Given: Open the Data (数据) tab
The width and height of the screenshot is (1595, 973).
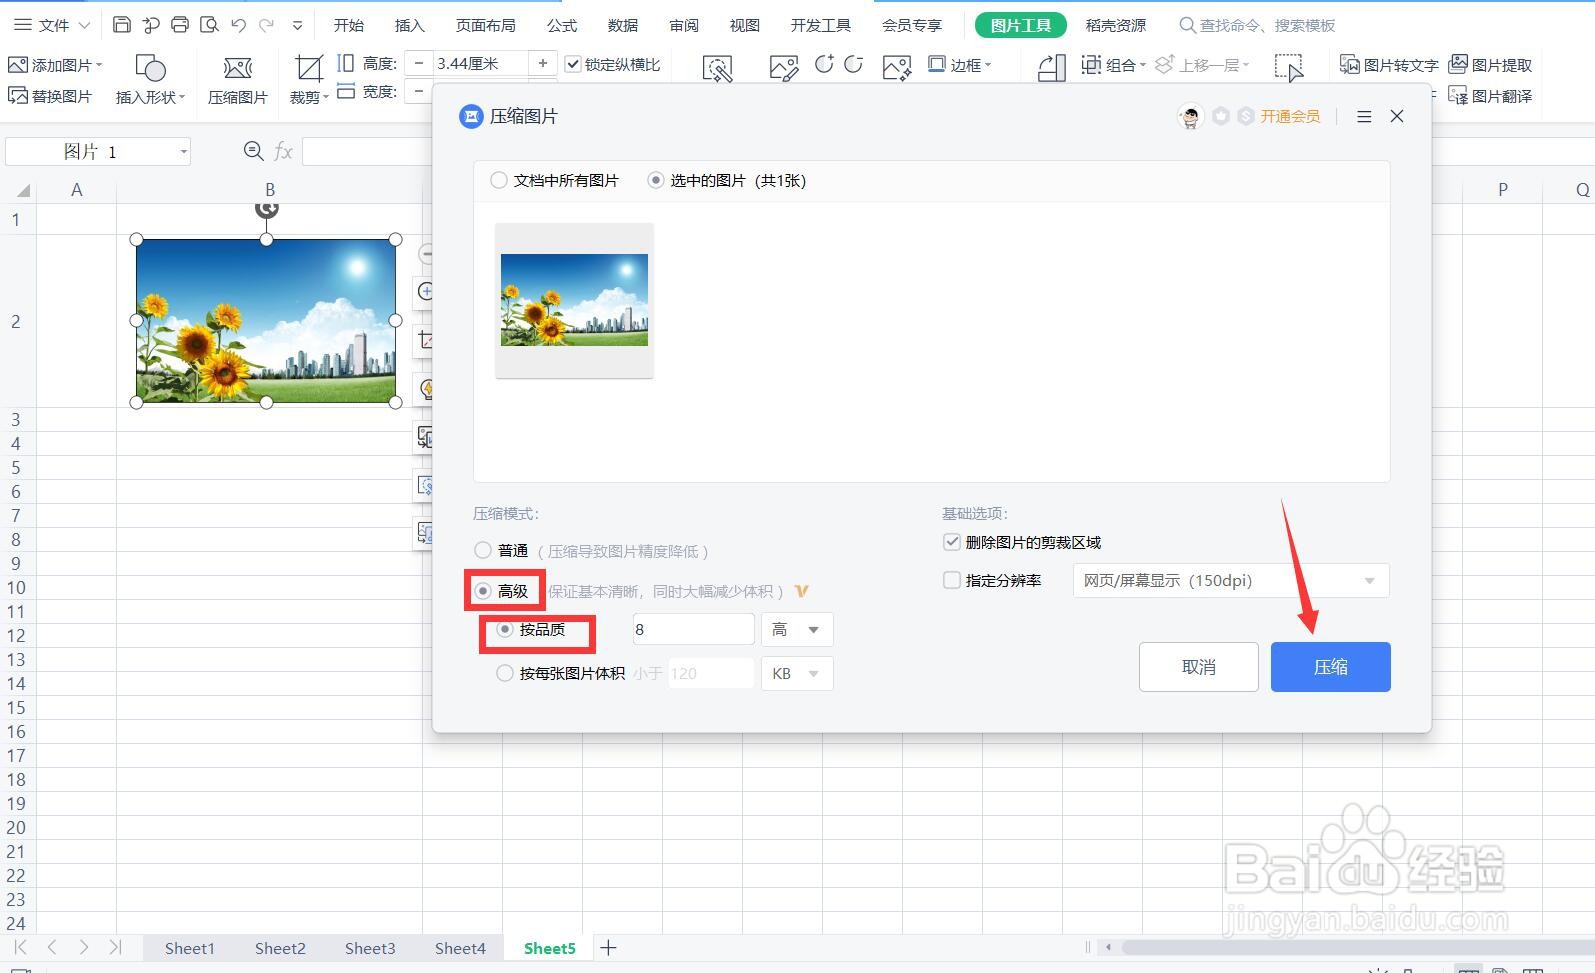Looking at the screenshot, I should [623, 25].
